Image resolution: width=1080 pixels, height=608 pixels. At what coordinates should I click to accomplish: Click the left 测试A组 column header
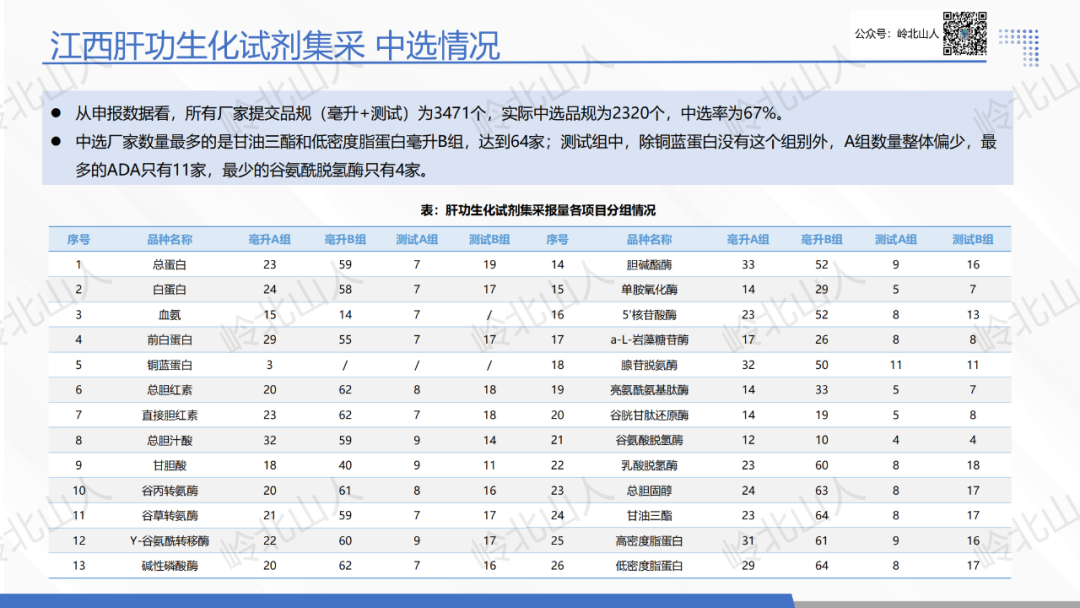click(417, 240)
